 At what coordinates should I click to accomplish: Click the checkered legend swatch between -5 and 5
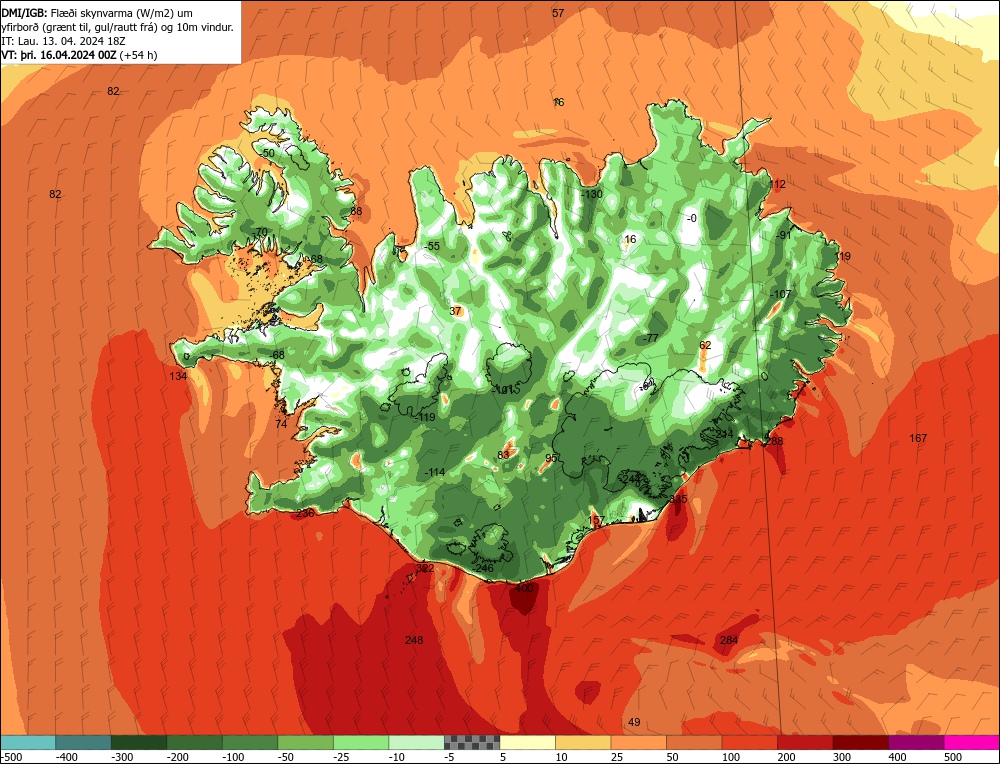[472, 742]
